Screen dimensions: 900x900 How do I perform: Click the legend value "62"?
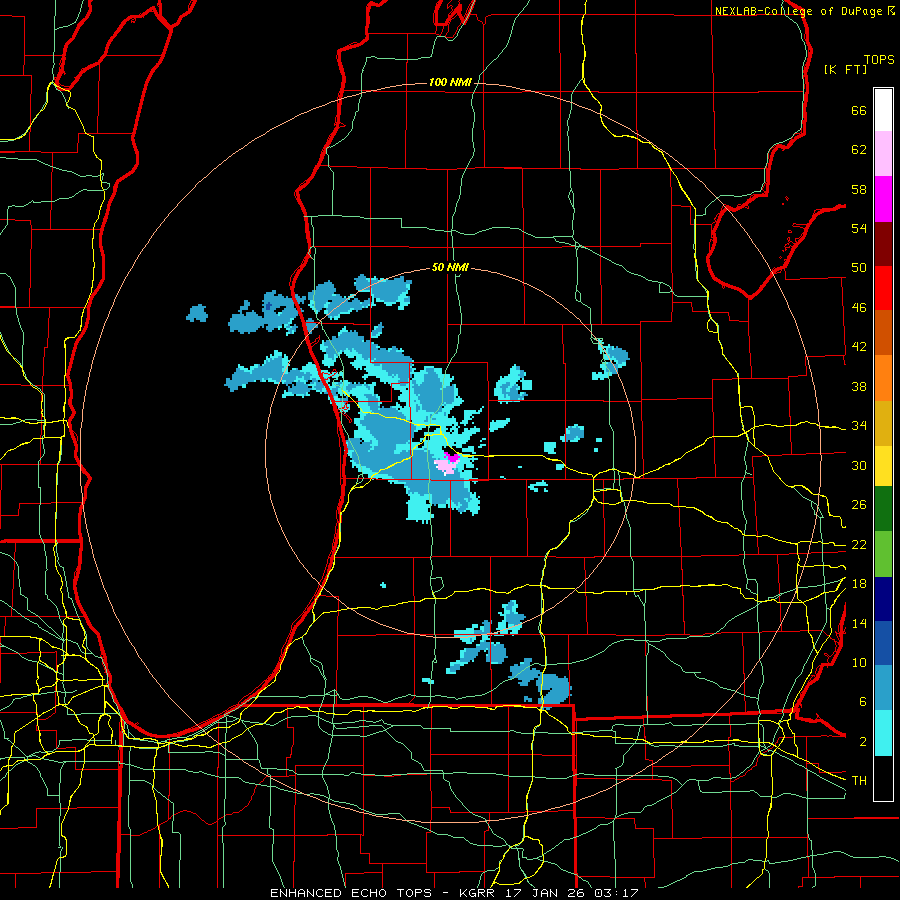point(859,150)
